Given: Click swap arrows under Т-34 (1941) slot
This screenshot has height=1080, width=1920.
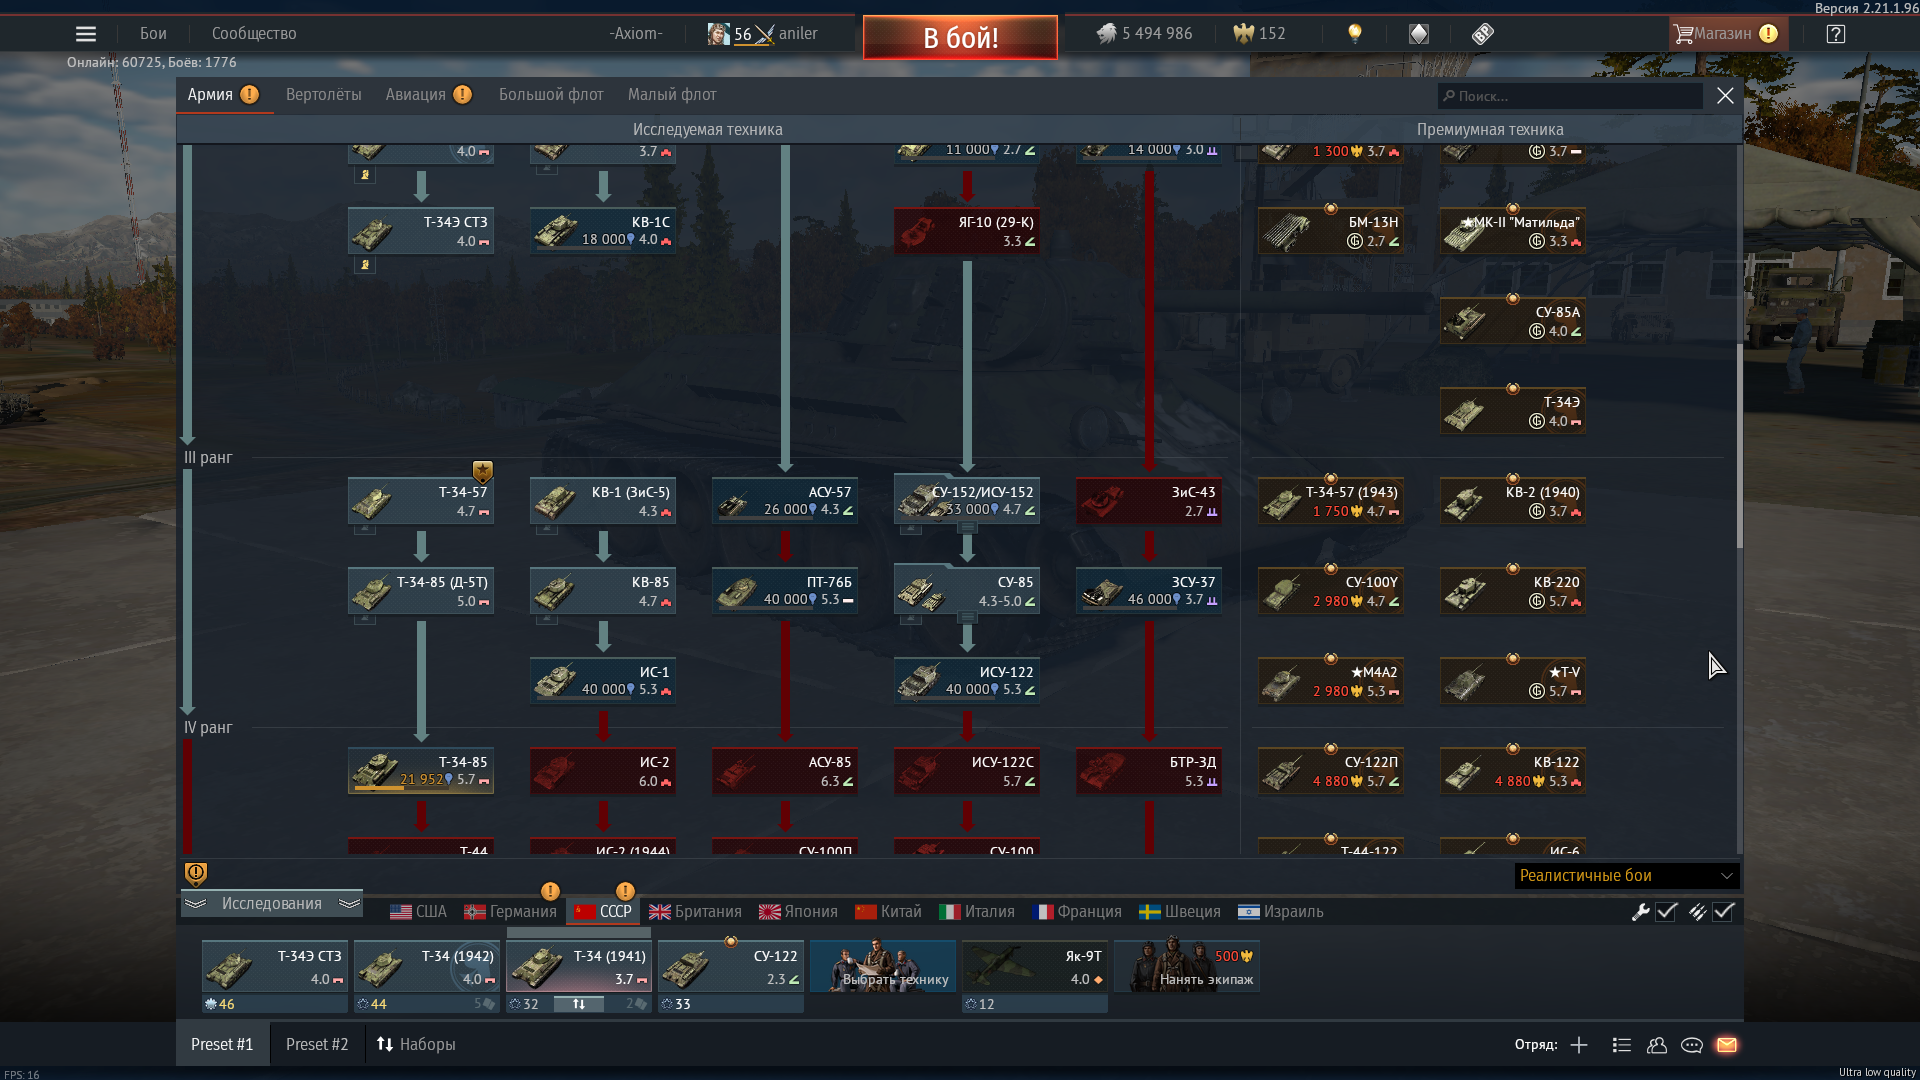Looking at the screenshot, I should click(579, 1004).
